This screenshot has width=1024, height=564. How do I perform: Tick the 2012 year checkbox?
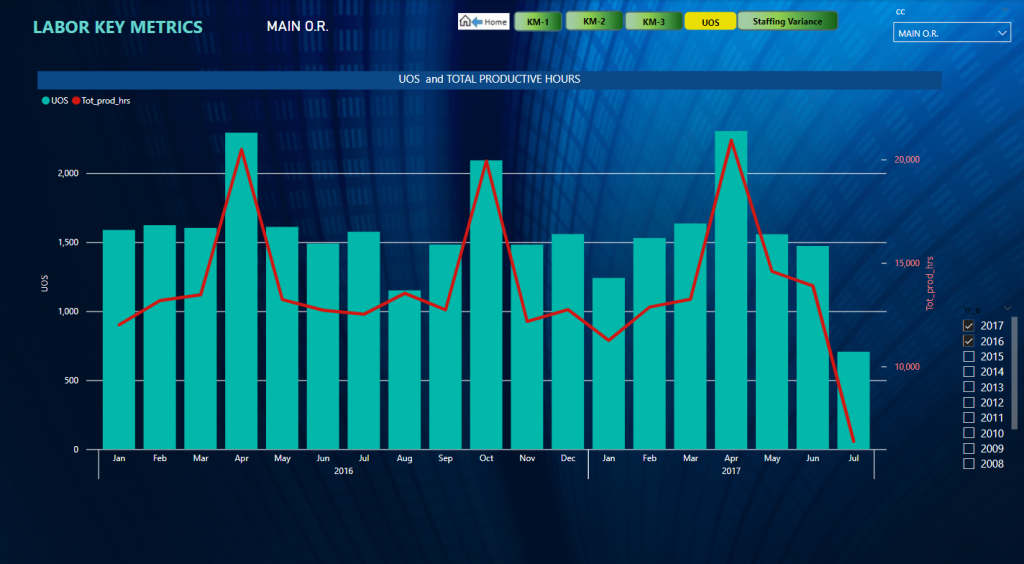[x=968, y=403]
